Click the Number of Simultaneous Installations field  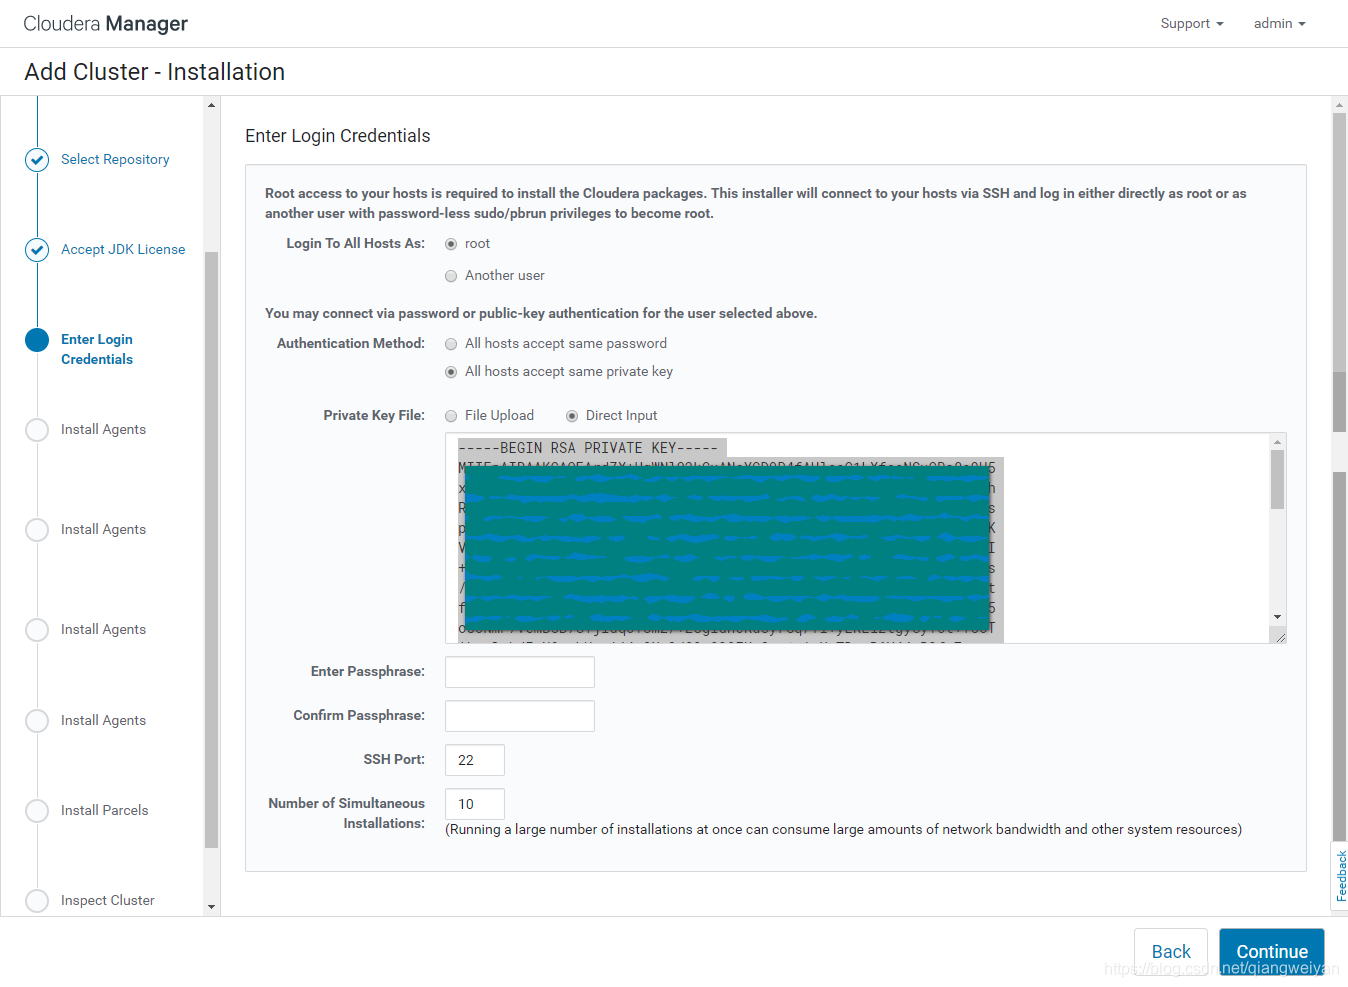click(475, 804)
